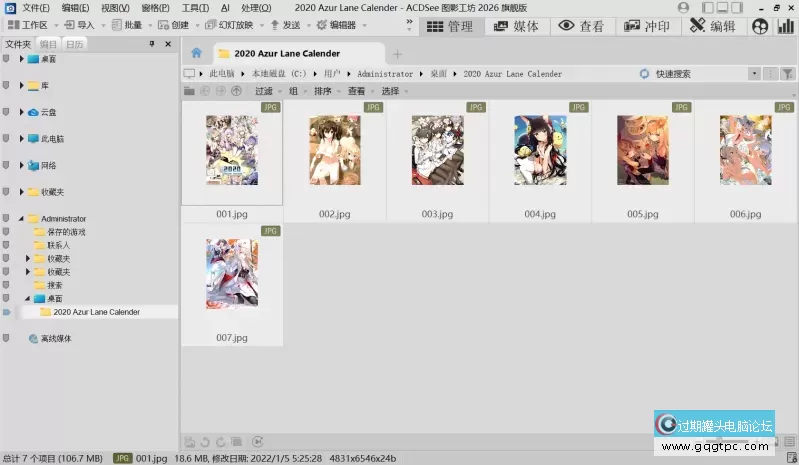799x465 pixels.
Task: Open the bar-chart statistics mode
Action: pyautogui.click(x=785, y=26)
